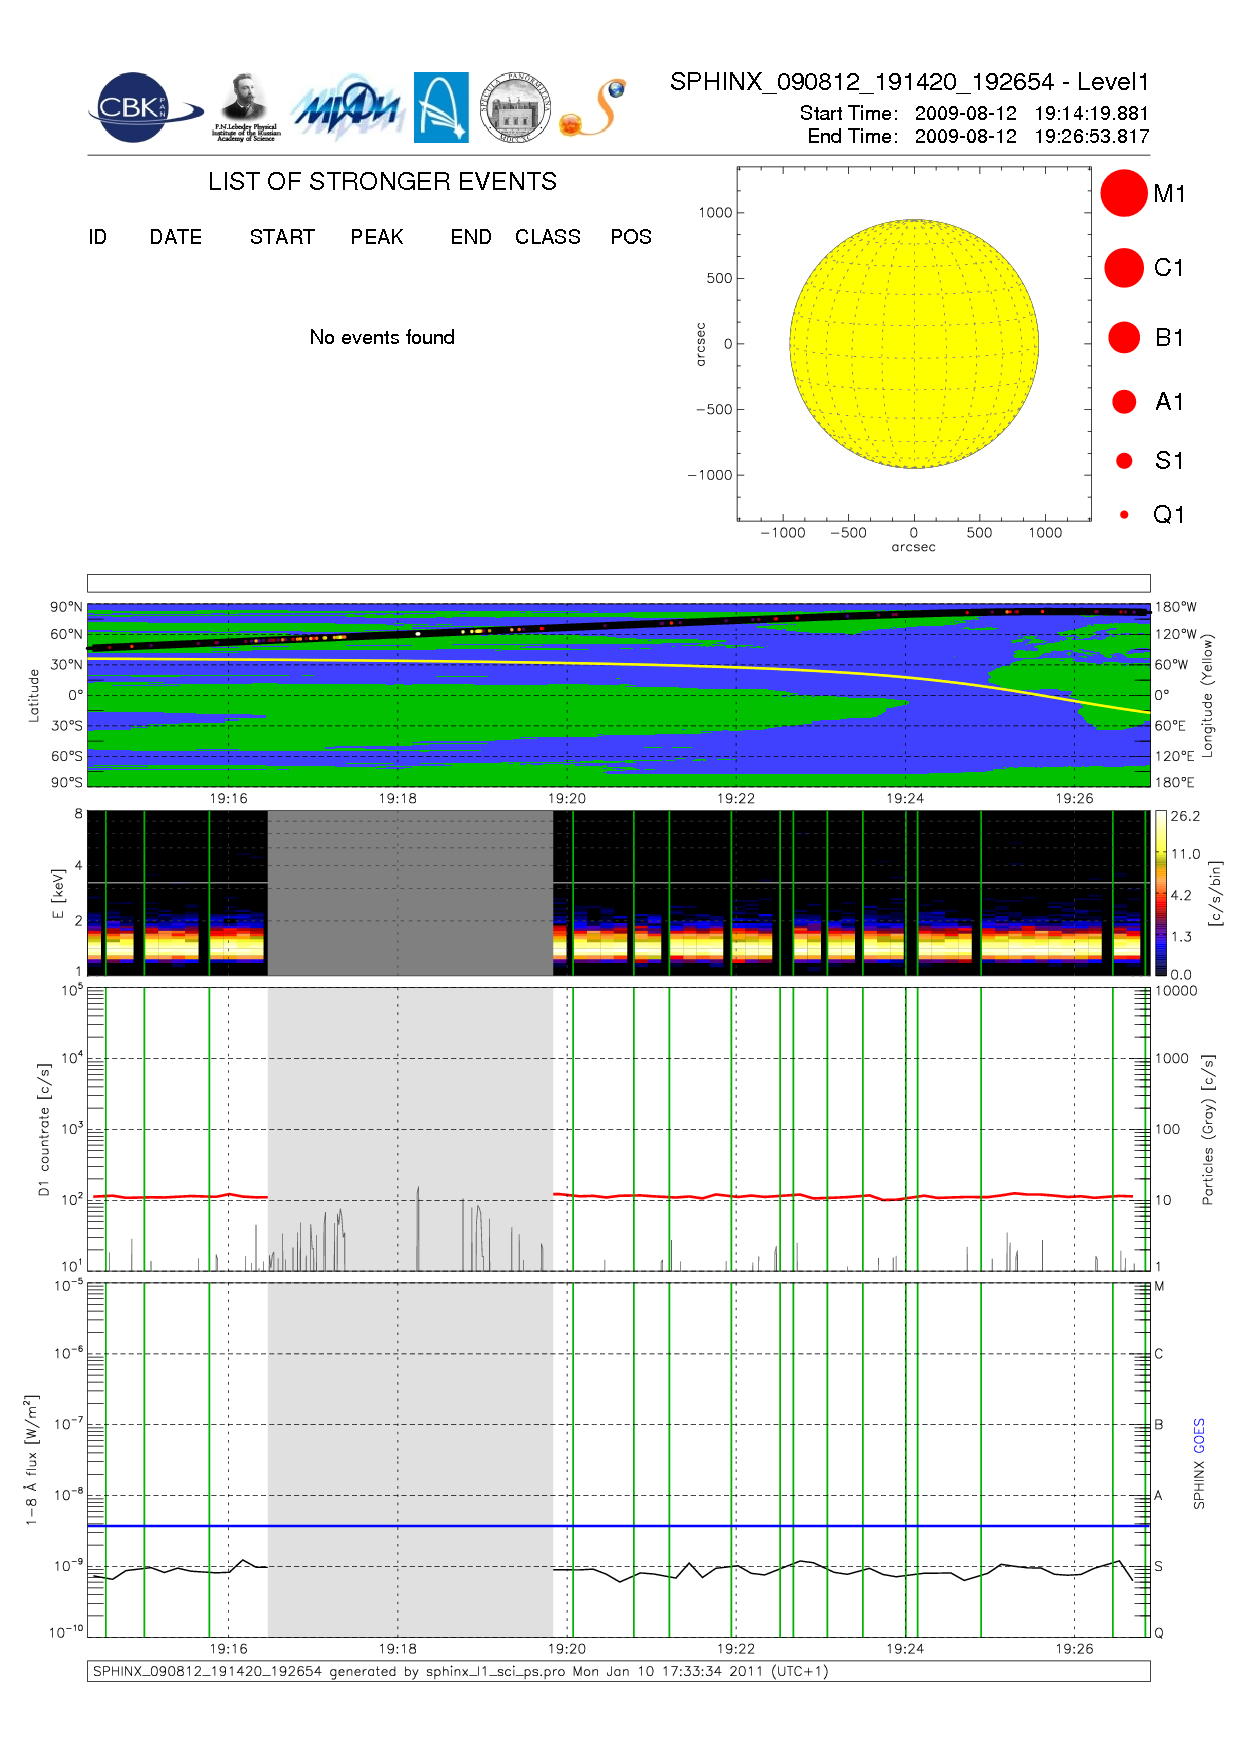The image size is (1240, 1754).
Task: Click the M1 red circle in legend
Action: (1123, 193)
